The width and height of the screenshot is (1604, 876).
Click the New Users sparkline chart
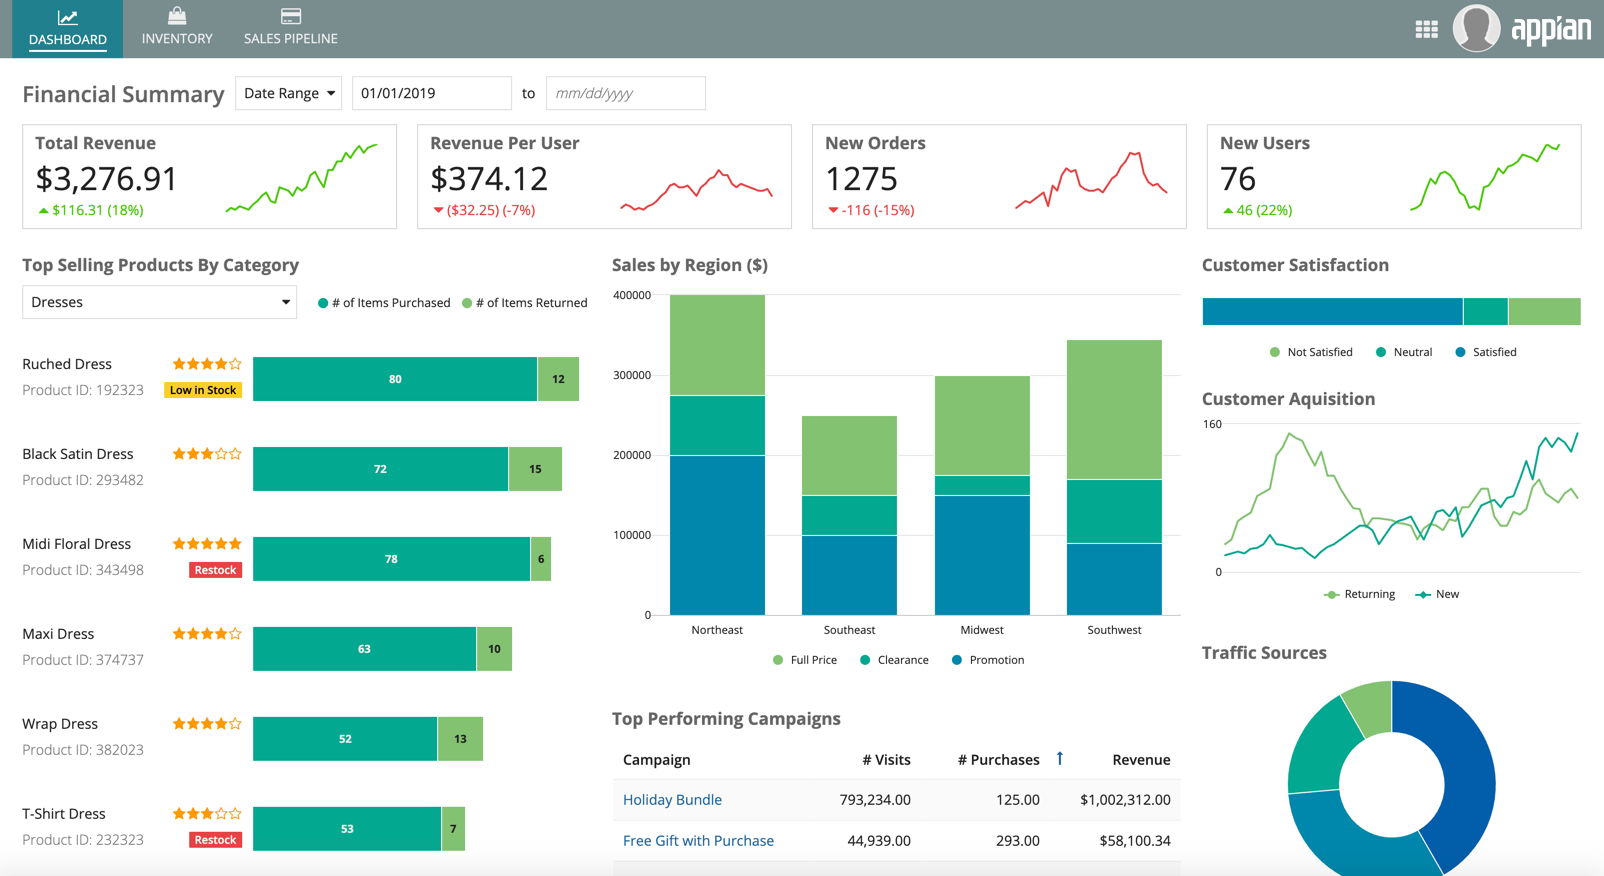tap(1485, 177)
